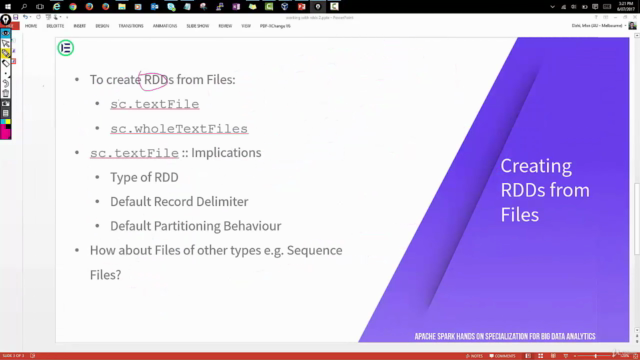Click the green outline icon on slide
The image size is (640, 360).
[66, 48]
